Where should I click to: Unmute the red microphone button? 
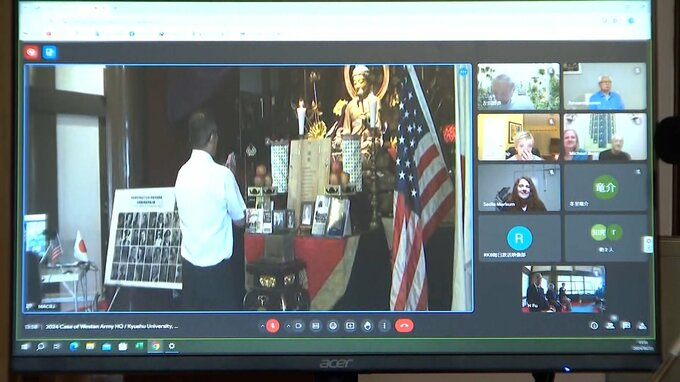273,326
